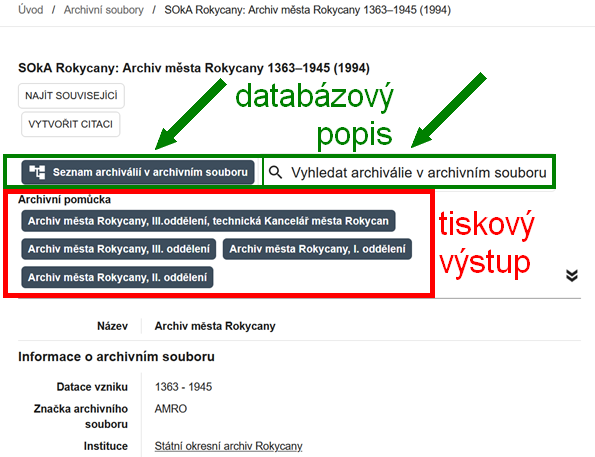Click the Instituce label
Image resolution: width=595 pixels, height=457 pixels.
(x=106, y=446)
